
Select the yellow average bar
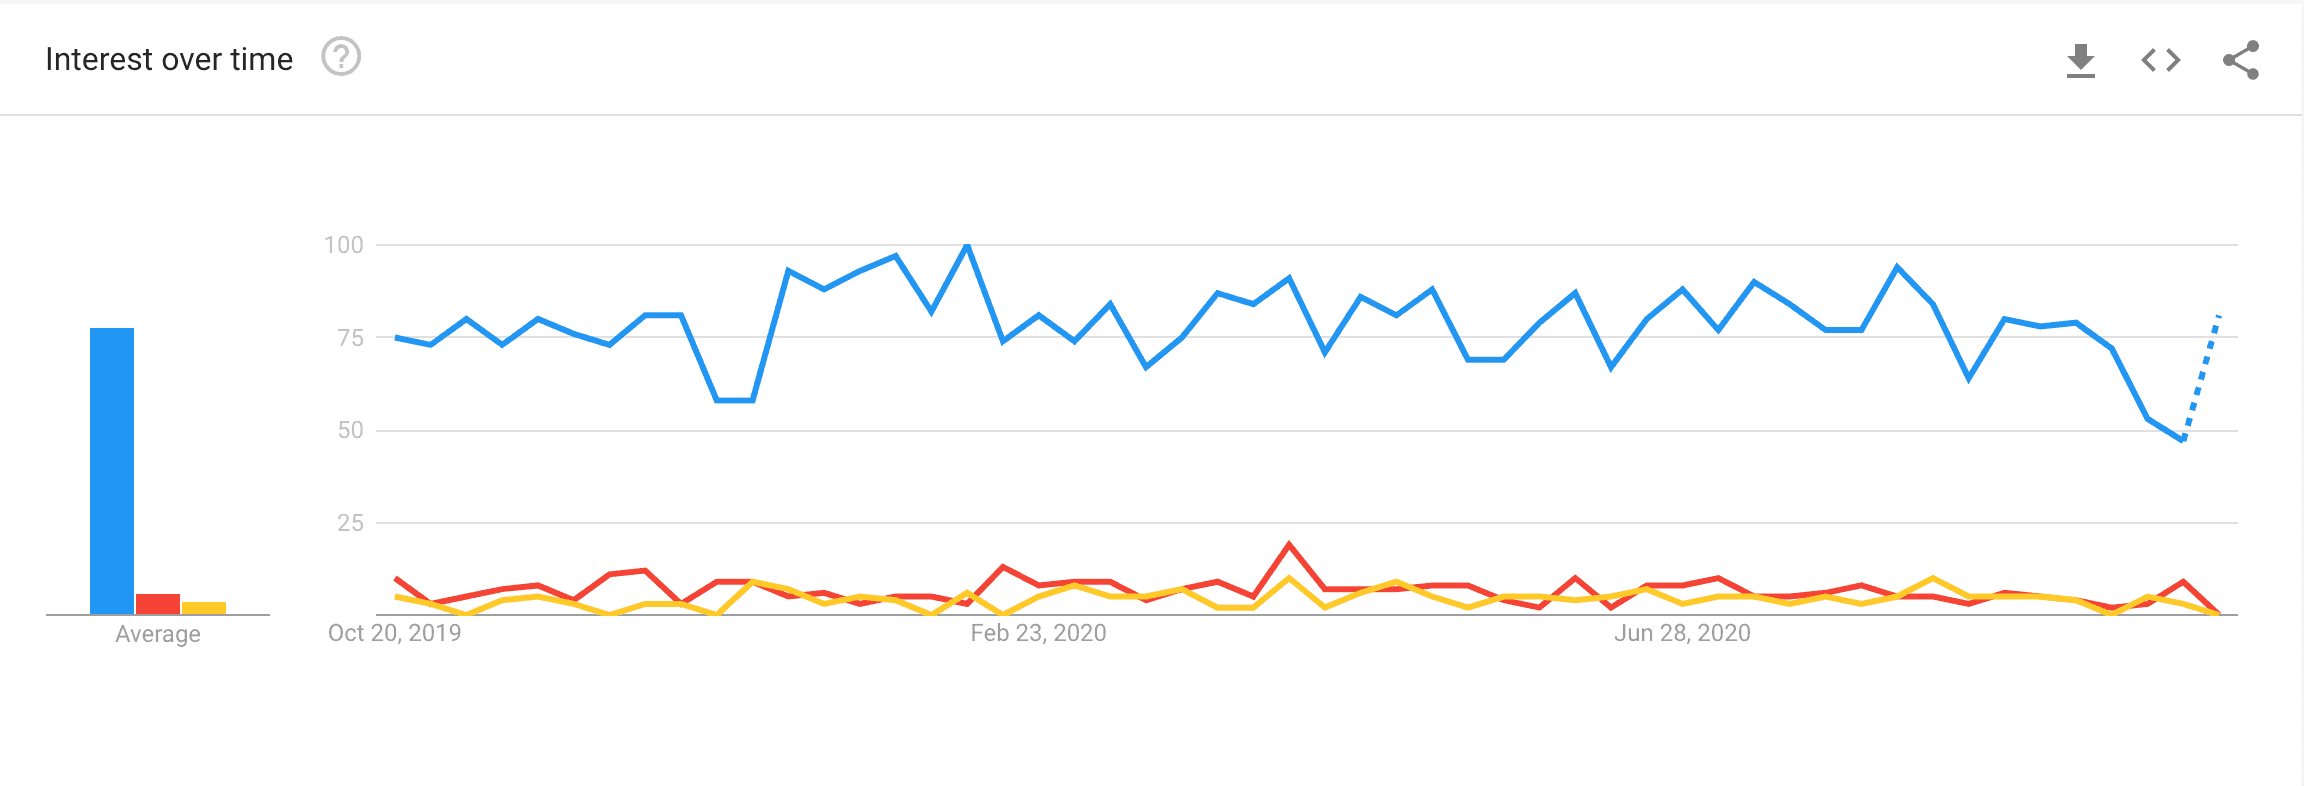204,608
